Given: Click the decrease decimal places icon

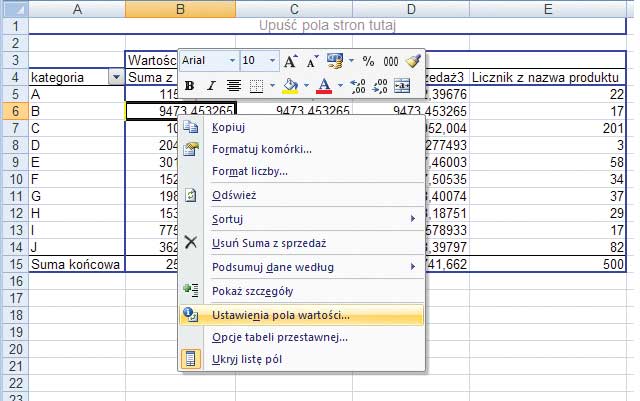Looking at the screenshot, I should (x=379, y=86).
